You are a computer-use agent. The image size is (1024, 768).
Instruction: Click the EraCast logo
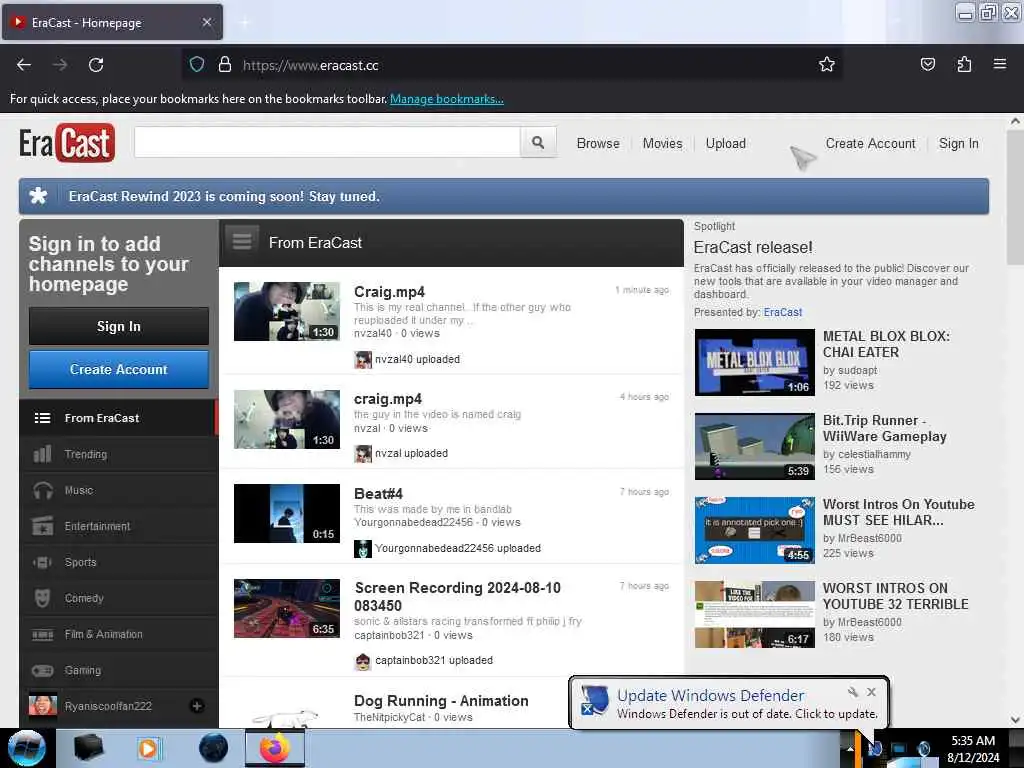click(x=67, y=142)
